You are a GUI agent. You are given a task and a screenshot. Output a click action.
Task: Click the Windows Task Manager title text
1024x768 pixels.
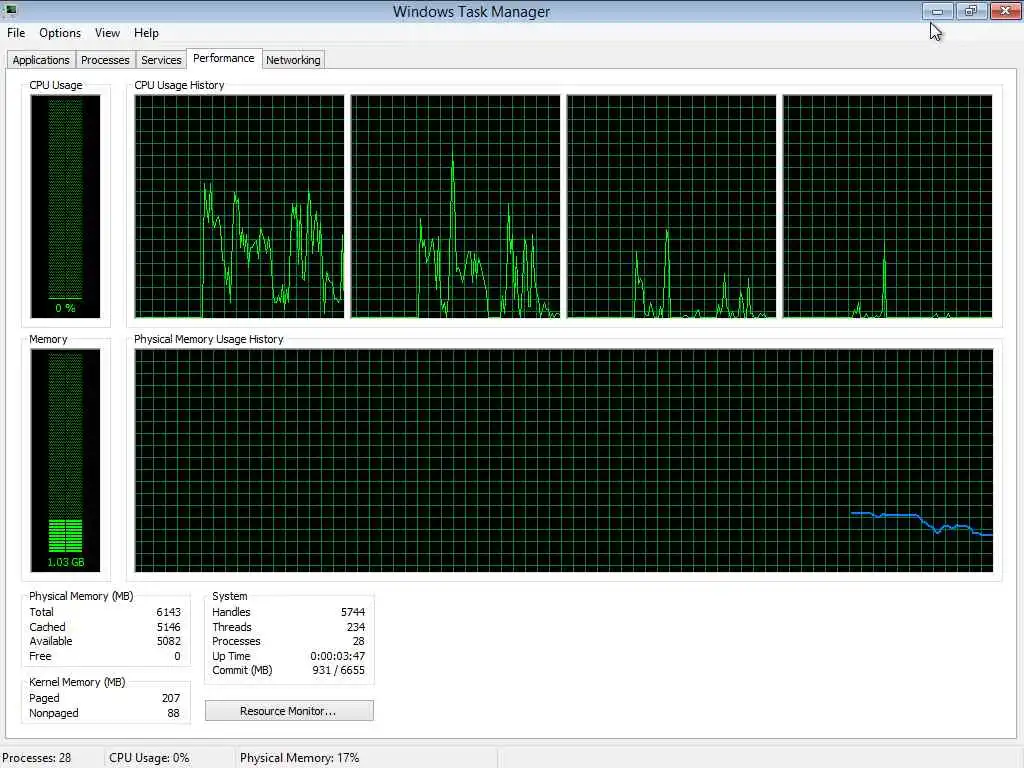click(472, 12)
